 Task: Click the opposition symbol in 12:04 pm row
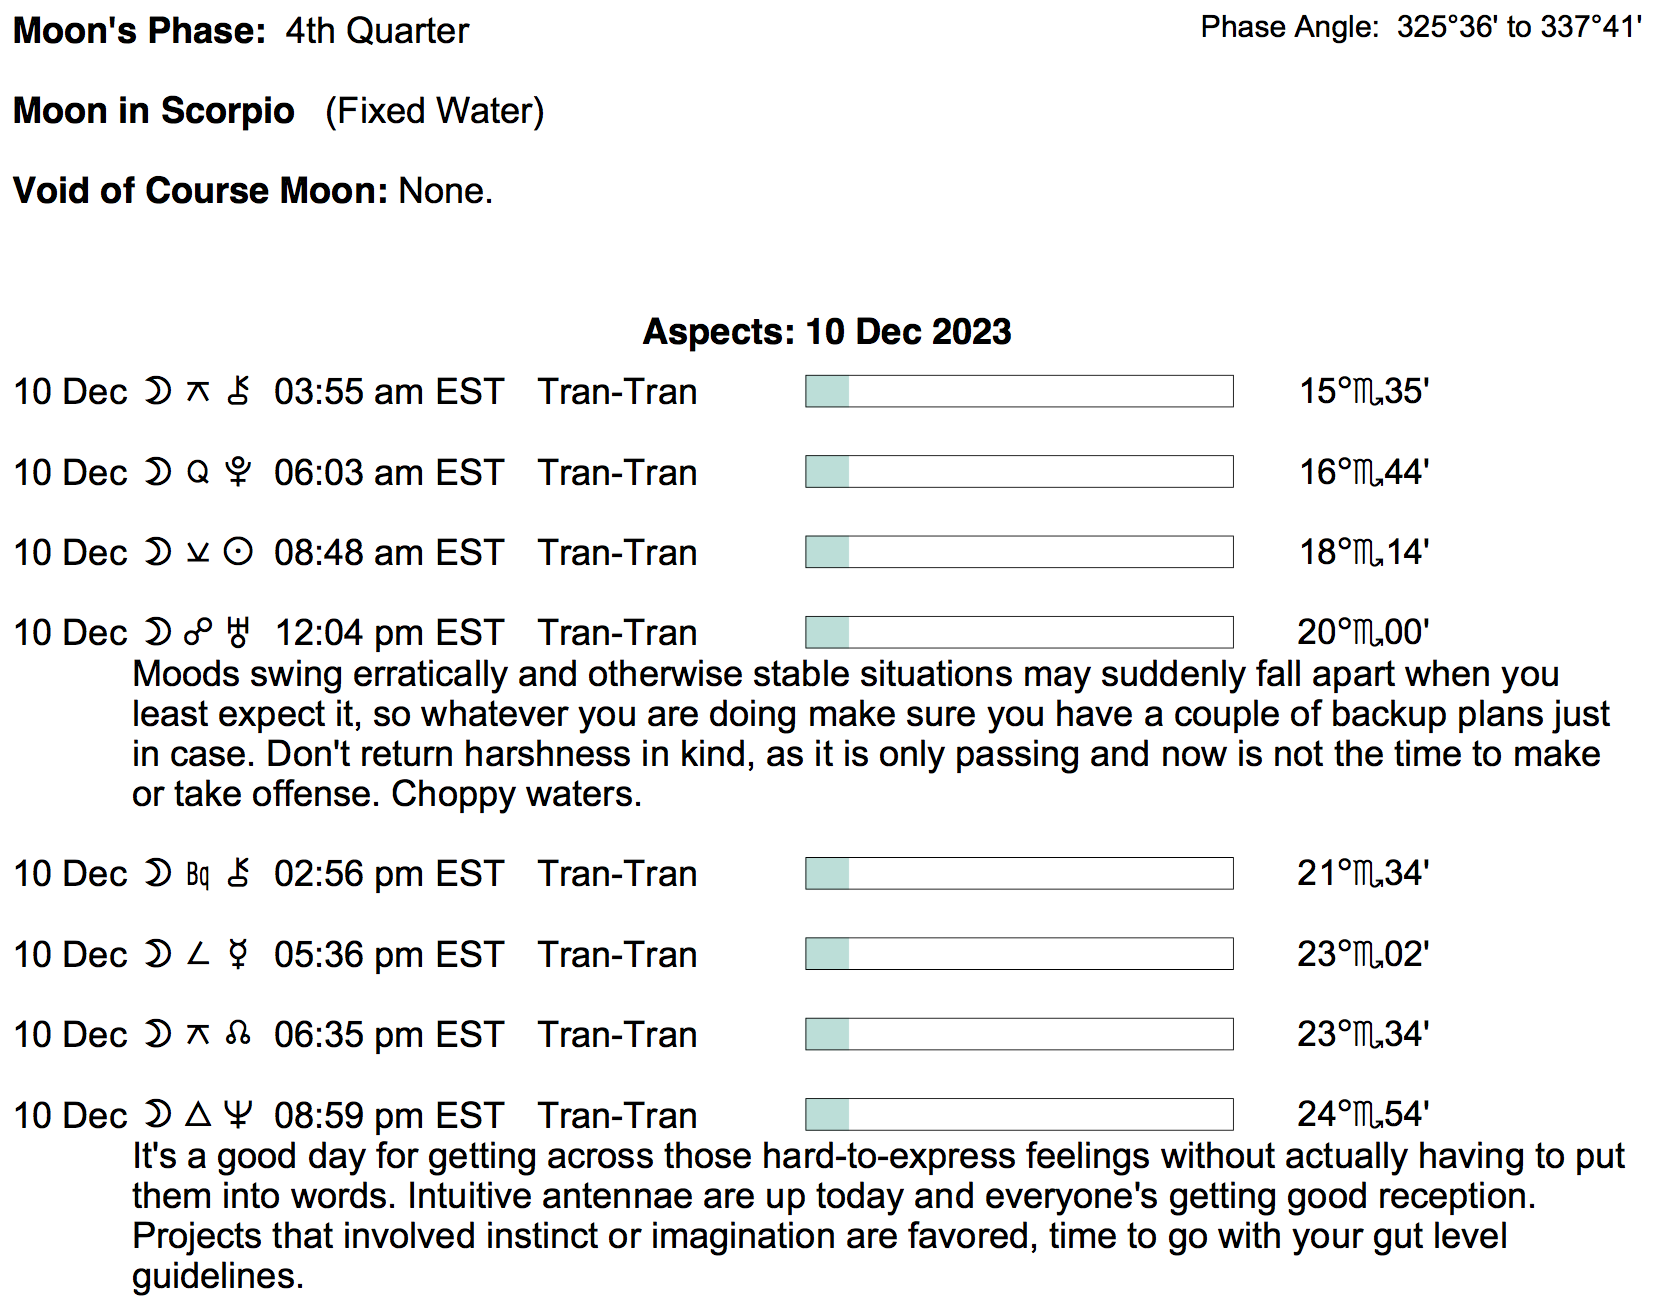198,632
